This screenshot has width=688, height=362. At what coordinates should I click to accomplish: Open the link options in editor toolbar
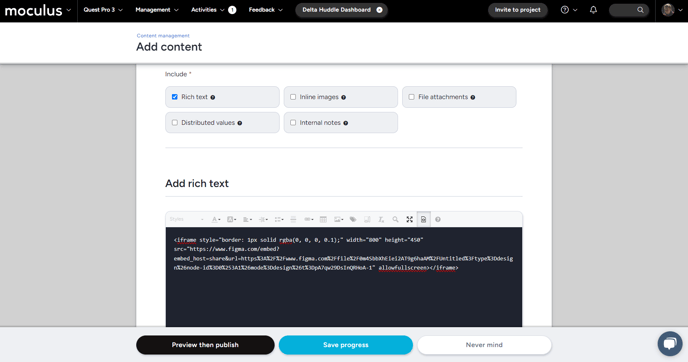(x=308, y=219)
